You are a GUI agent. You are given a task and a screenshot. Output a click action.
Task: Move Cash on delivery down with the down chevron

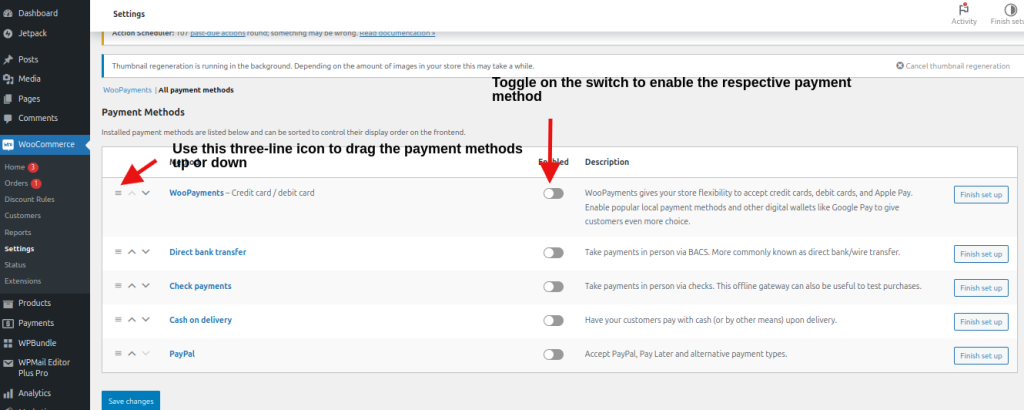pos(146,319)
